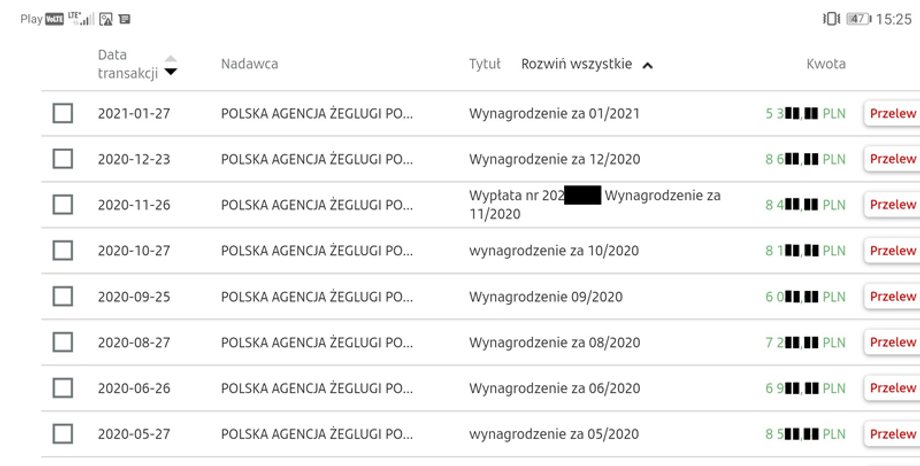Tap the battery indicator in status bar
Image resolution: width=920 pixels, height=466 pixels.
coord(858,19)
